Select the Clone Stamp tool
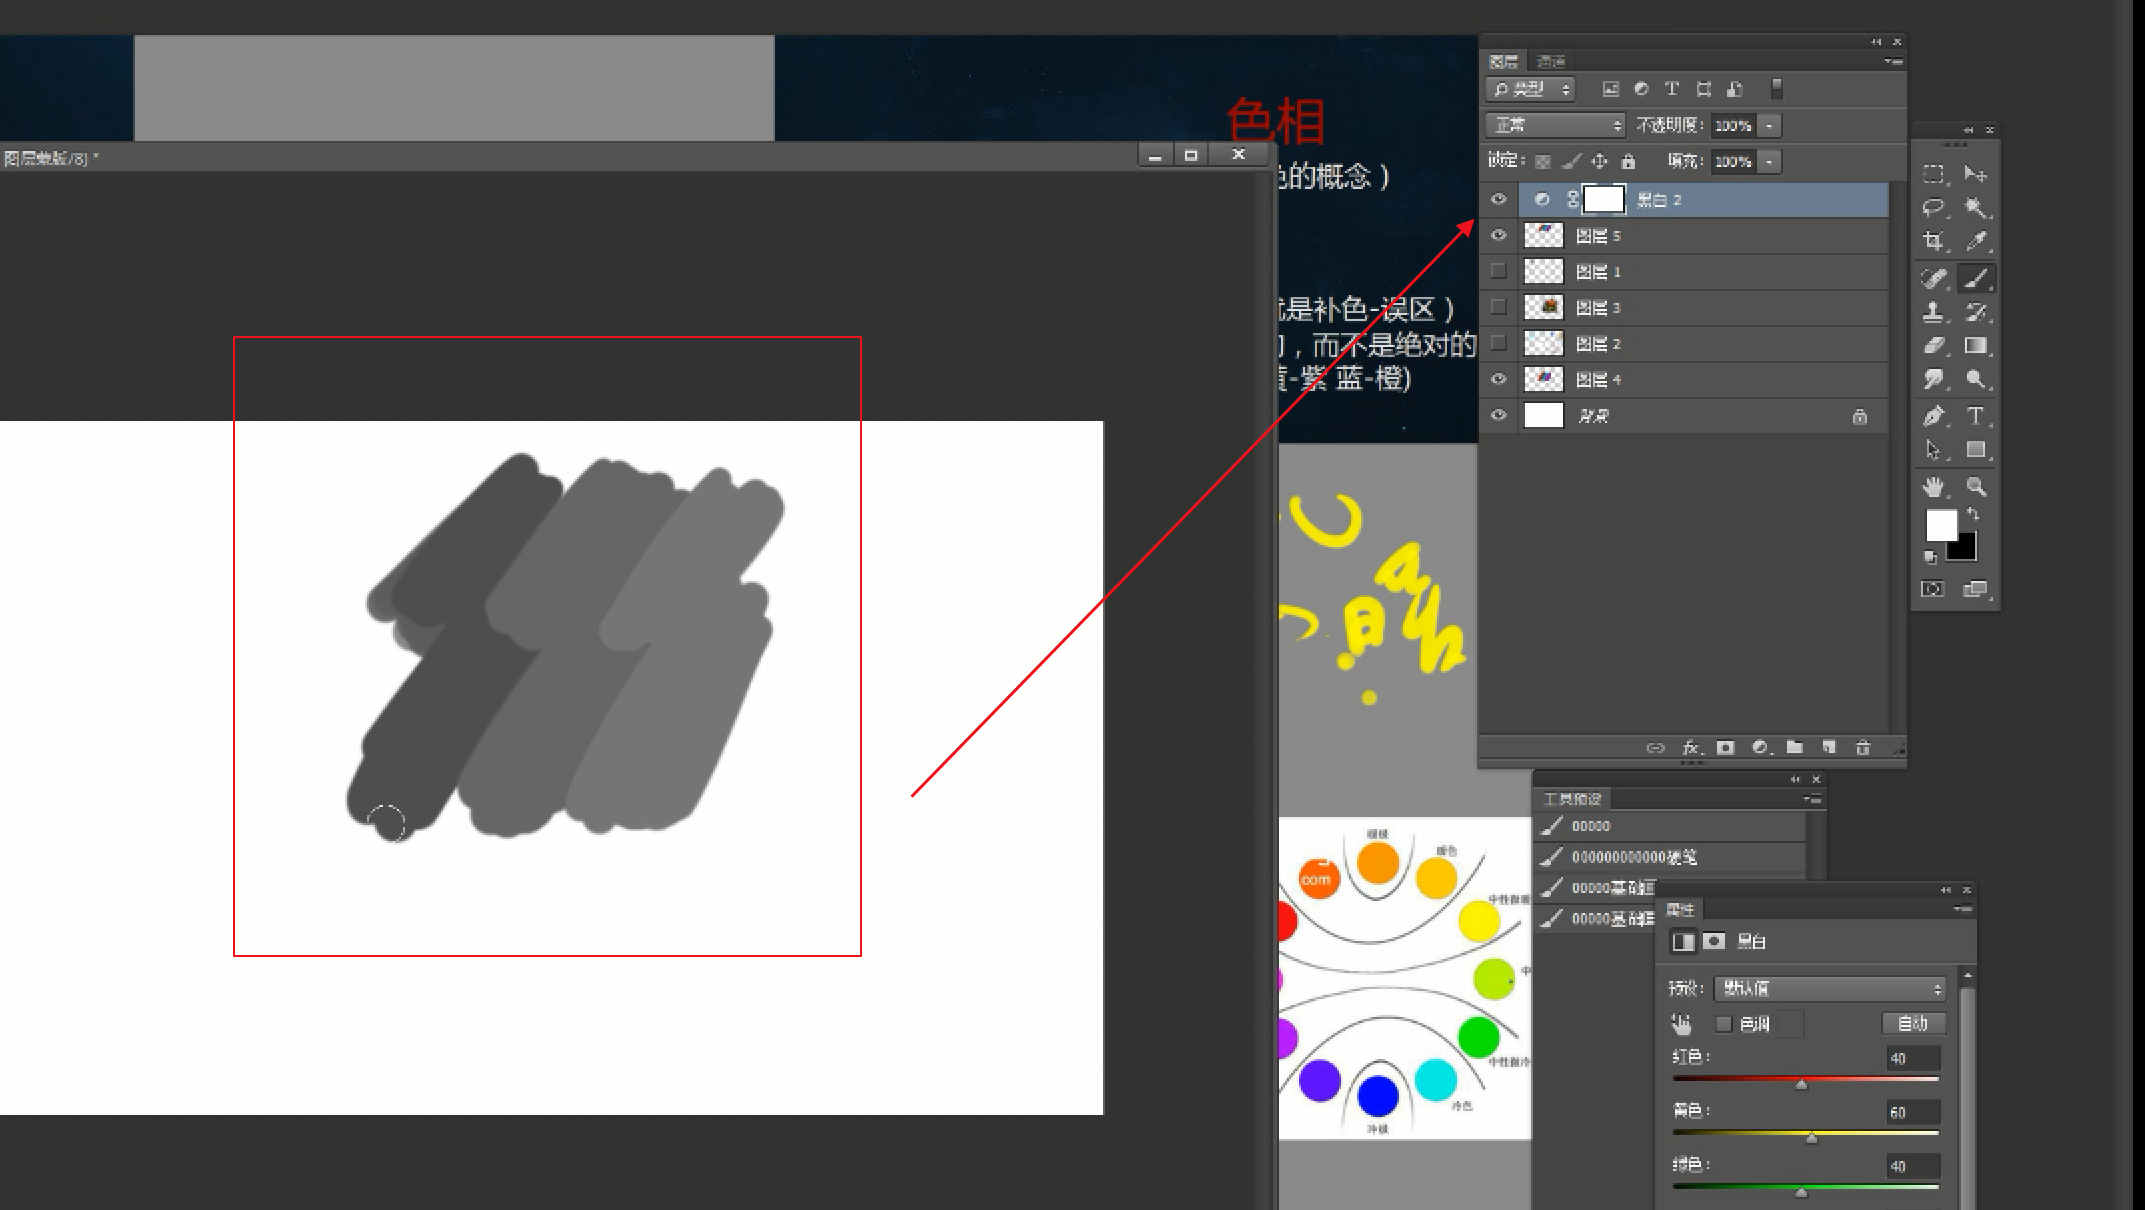2145x1210 pixels. (1933, 312)
